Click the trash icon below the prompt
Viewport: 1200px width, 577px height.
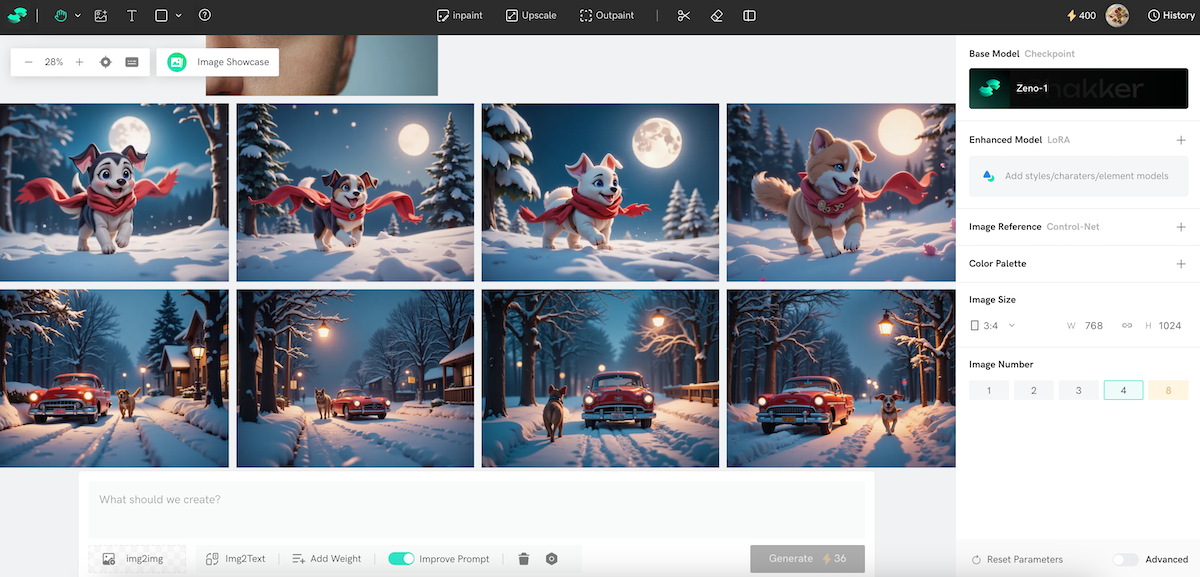coord(523,559)
